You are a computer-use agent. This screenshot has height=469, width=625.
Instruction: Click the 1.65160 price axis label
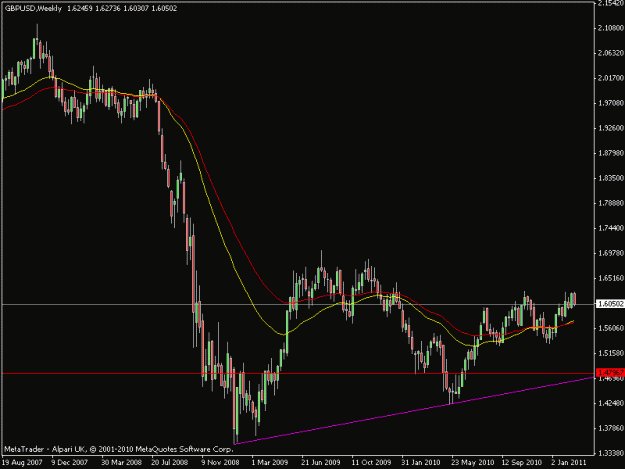pos(611,278)
